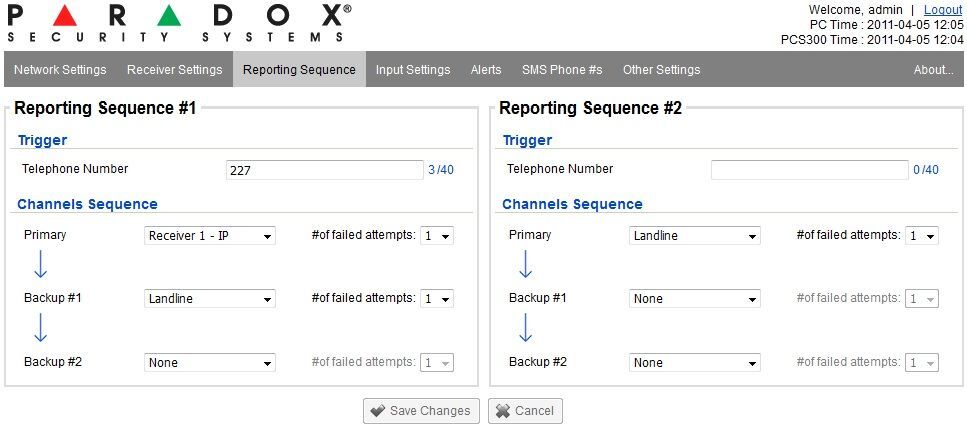Viewport: 967px width, 427px height.
Task: Expand Sequence #1 Backup #1 channel dropdown
Action: coord(210,299)
